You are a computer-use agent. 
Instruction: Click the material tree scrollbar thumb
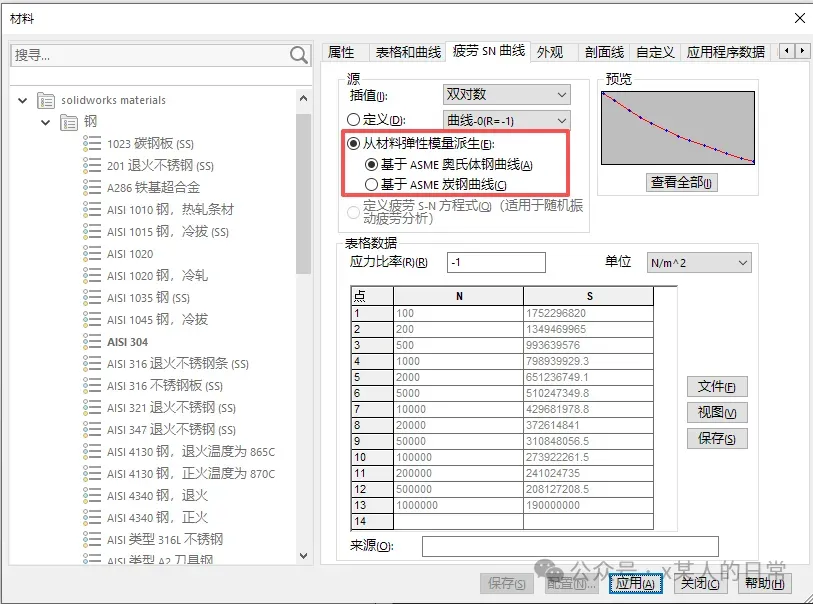click(303, 193)
